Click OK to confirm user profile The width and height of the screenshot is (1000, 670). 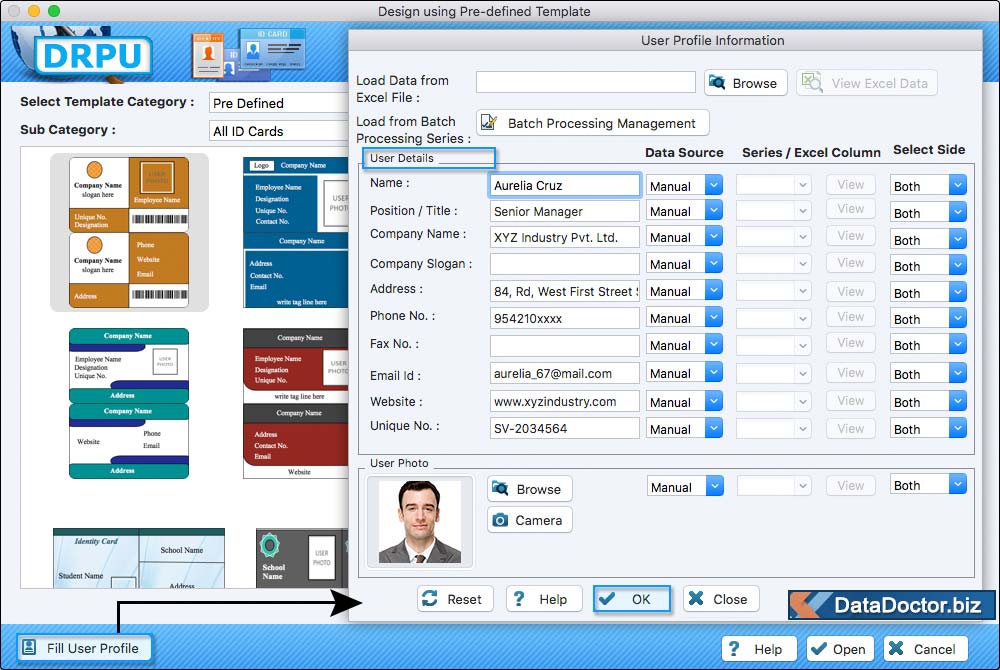click(x=632, y=599)
